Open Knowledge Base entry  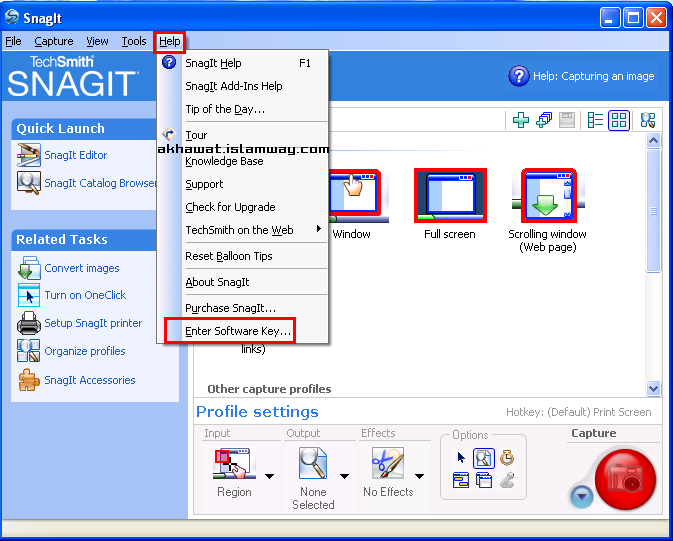(x=243, y=161)
